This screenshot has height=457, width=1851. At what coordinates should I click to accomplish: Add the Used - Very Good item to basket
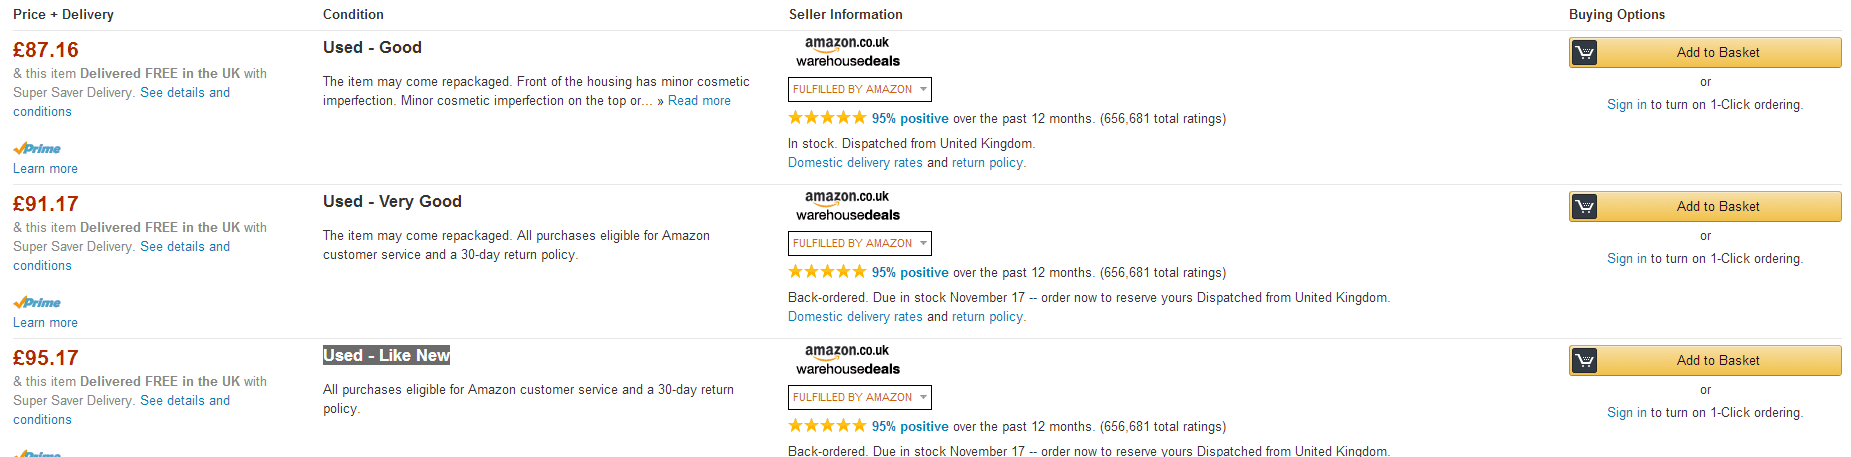click(x=1717, y=206)
